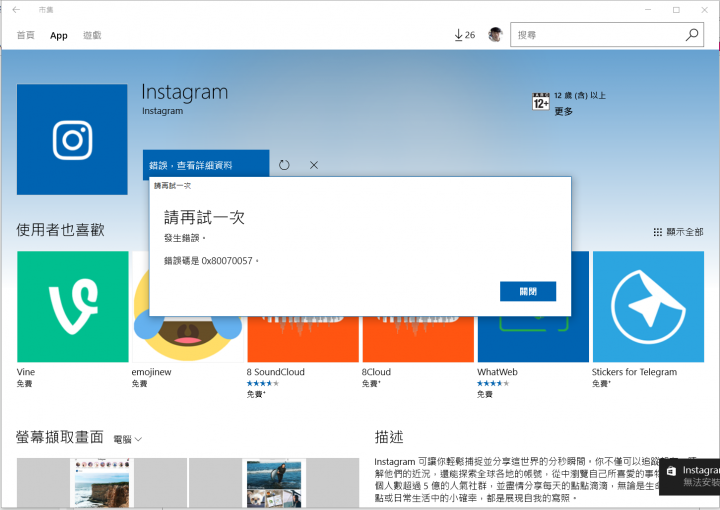Image resolution: width=720 pixels, height=510 pixels.
Task: Open downloads queue showing 26
Action: pos(464,35)
